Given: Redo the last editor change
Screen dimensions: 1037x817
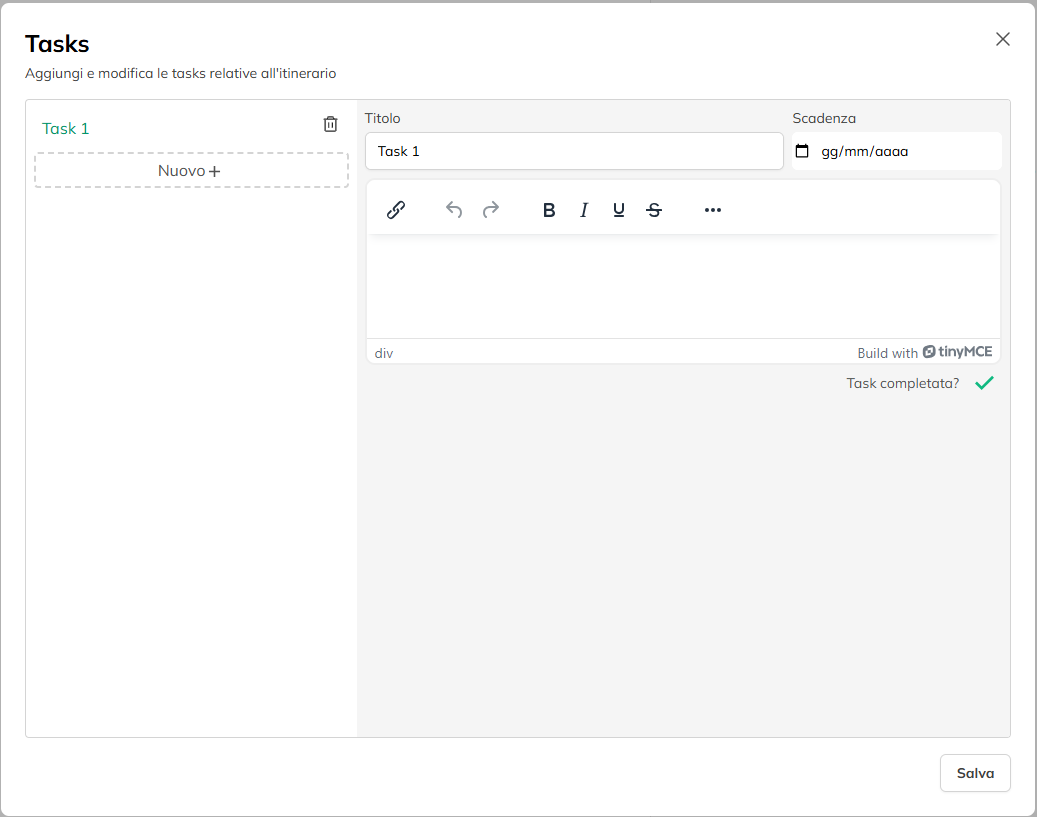Looking at the screenshot, I should click(x=491, y=210).
